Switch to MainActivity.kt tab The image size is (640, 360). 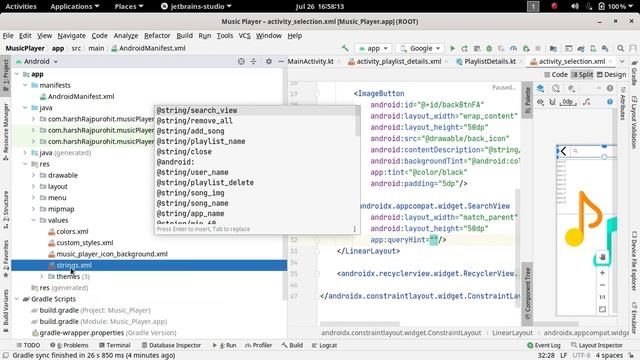click(310, 61)
